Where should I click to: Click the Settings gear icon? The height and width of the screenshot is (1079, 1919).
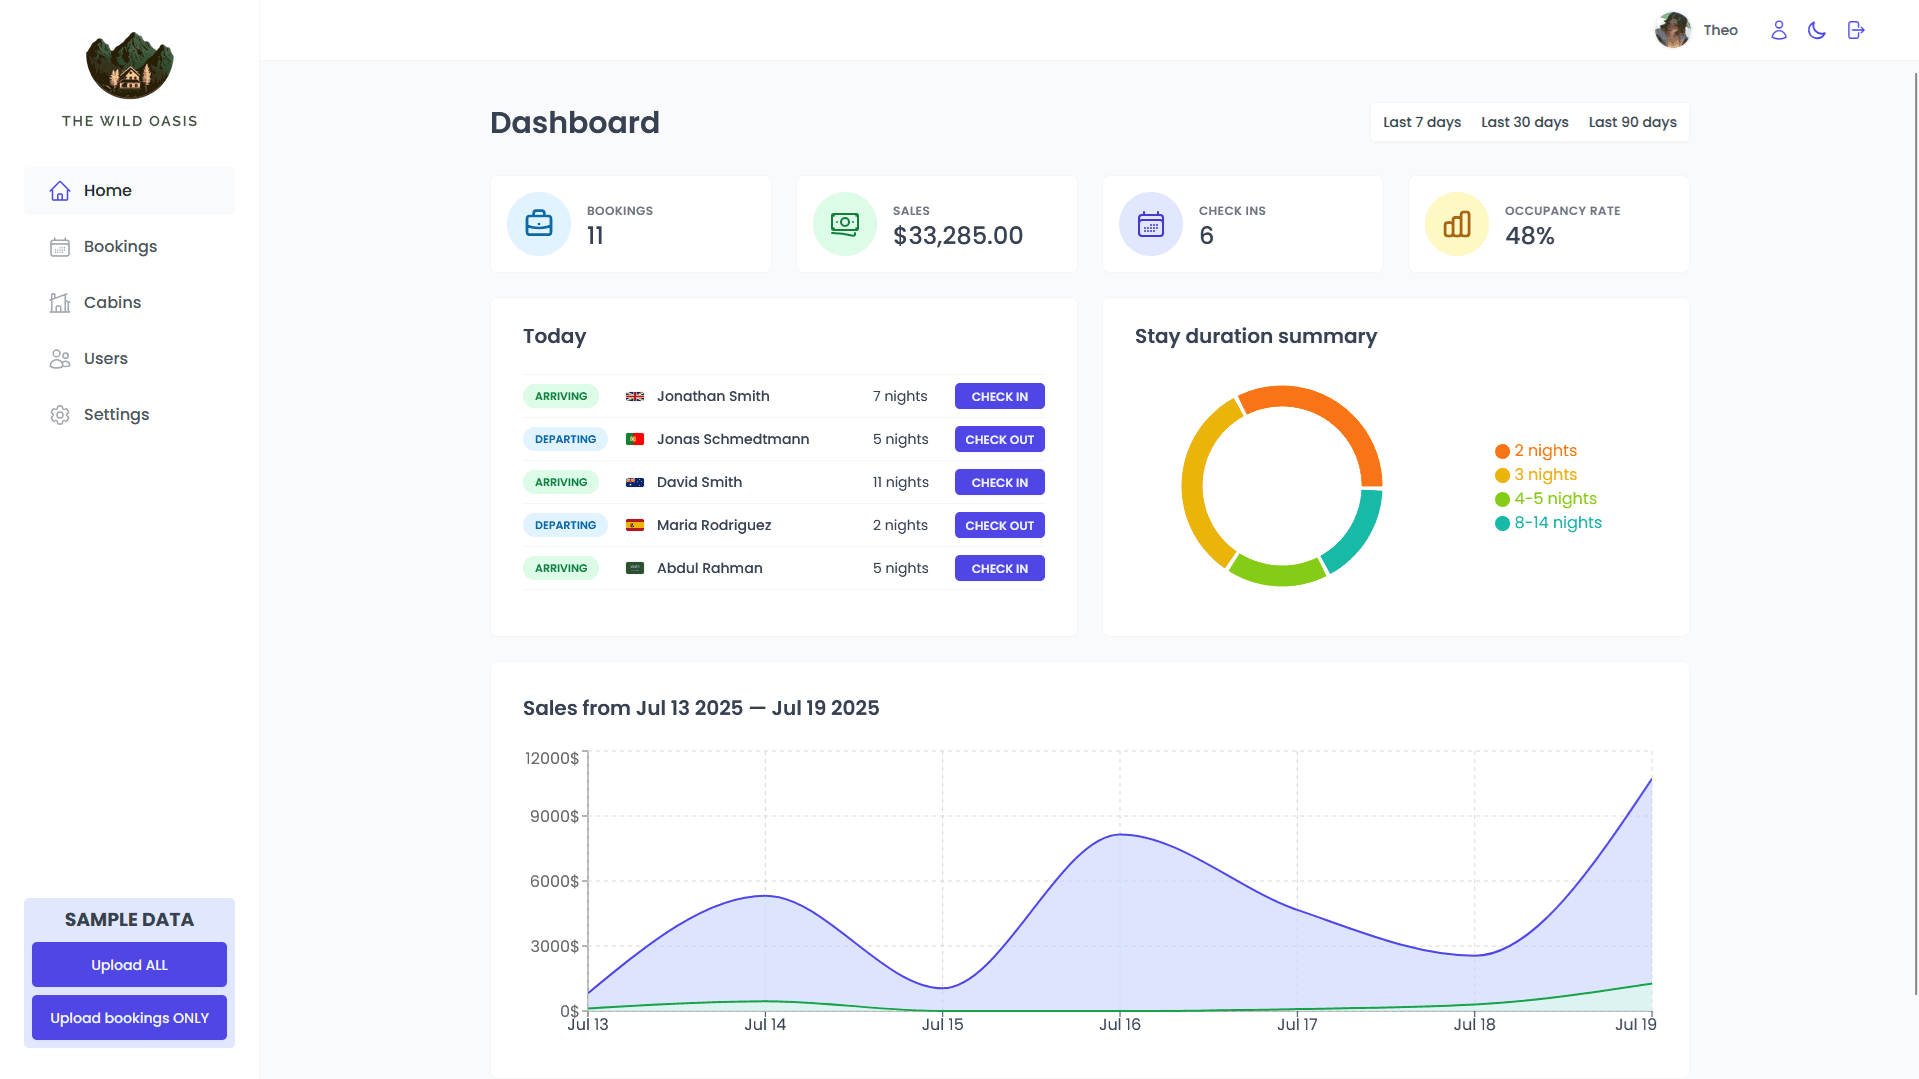(60, 414)
